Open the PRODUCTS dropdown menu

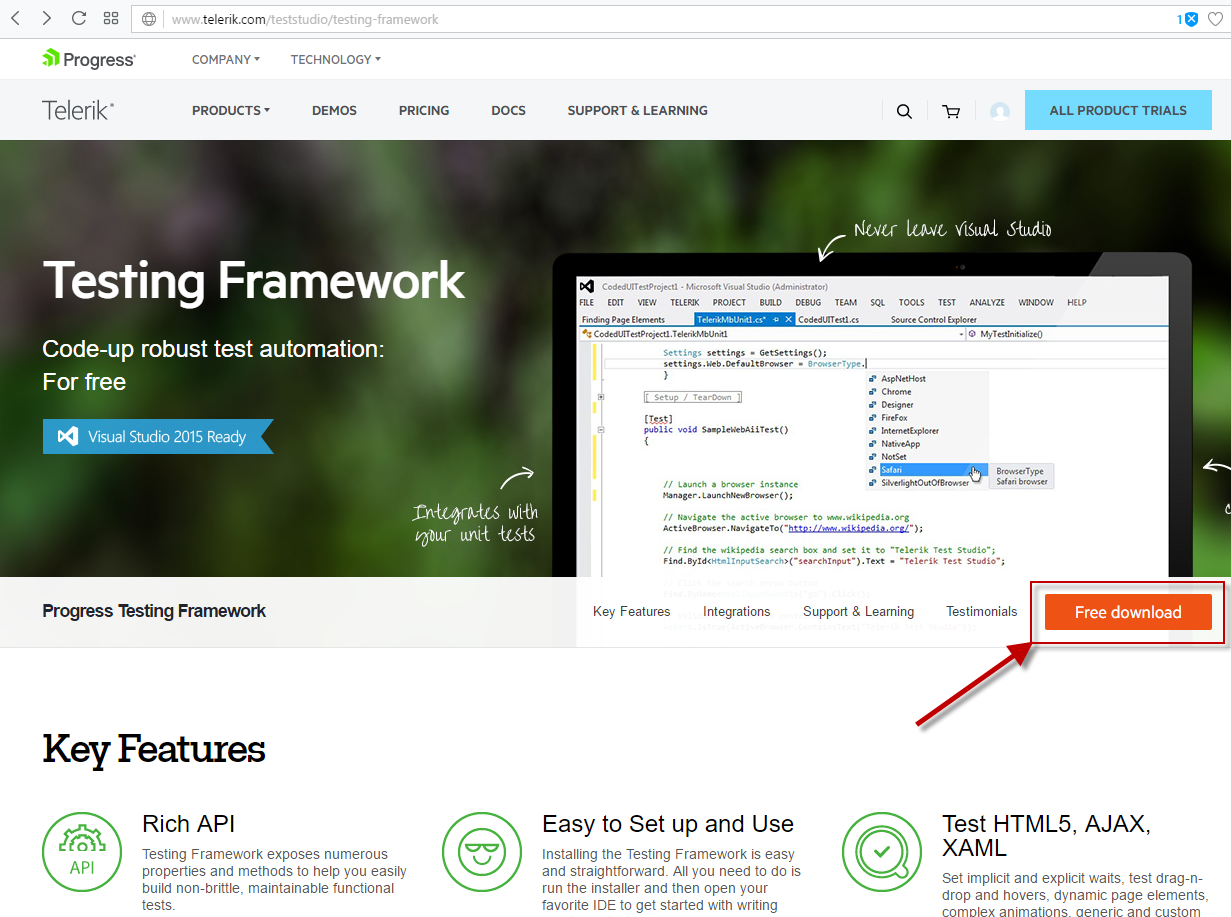point(230,111)
